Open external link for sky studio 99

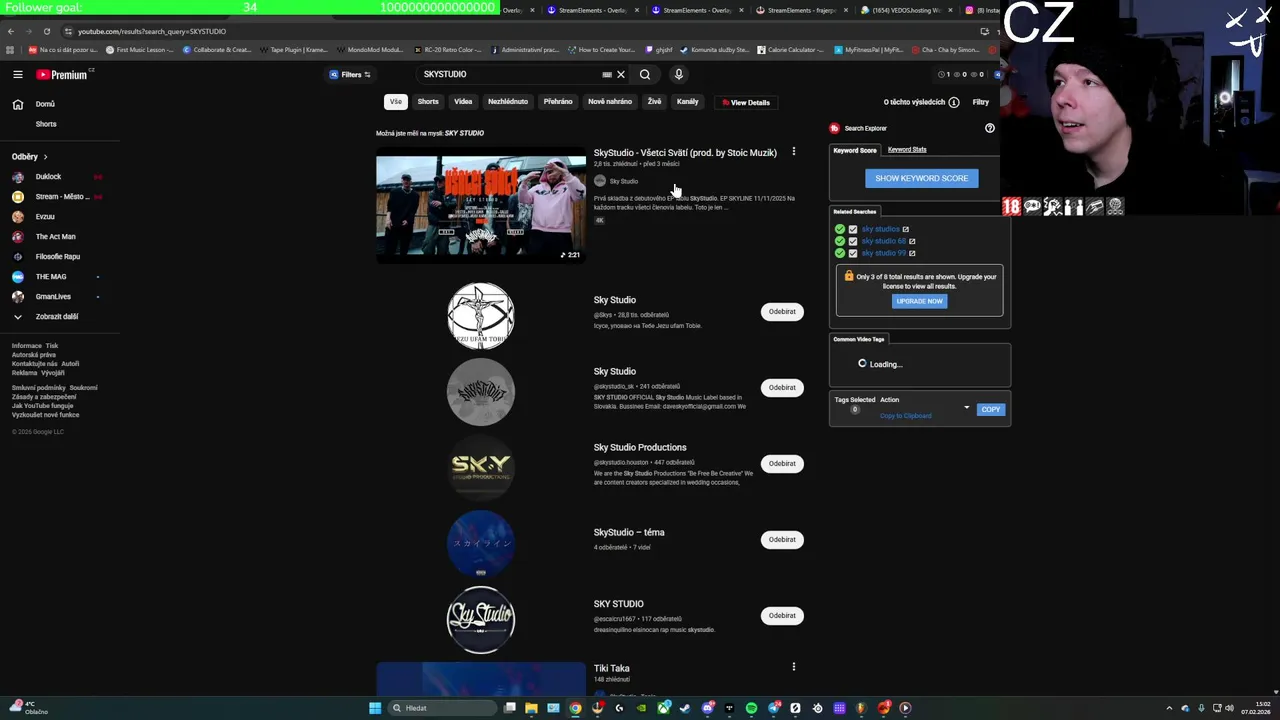912,253
